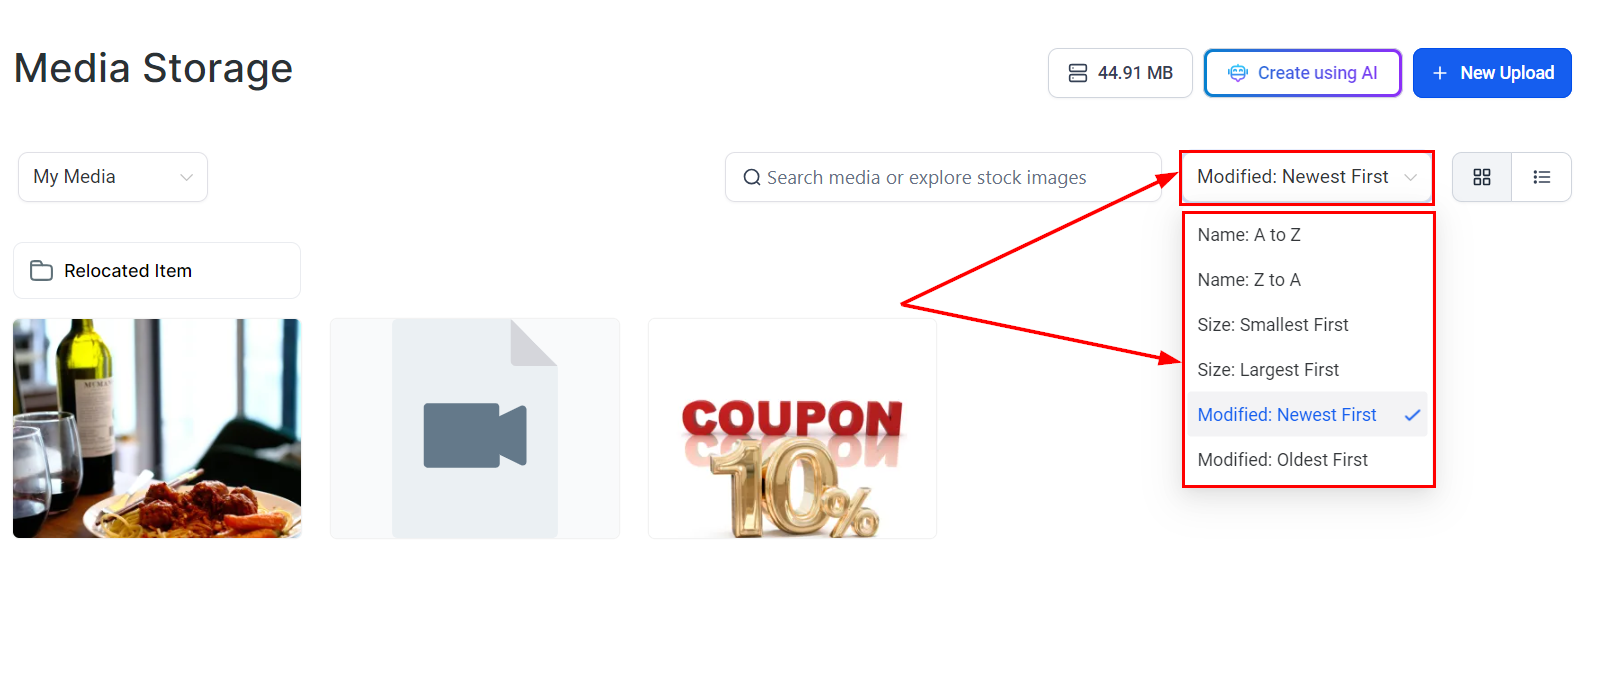Open the Relocated Item folder icon
Screen dimensions: 1597x688
pyautogui.click(x=41, y=271)
